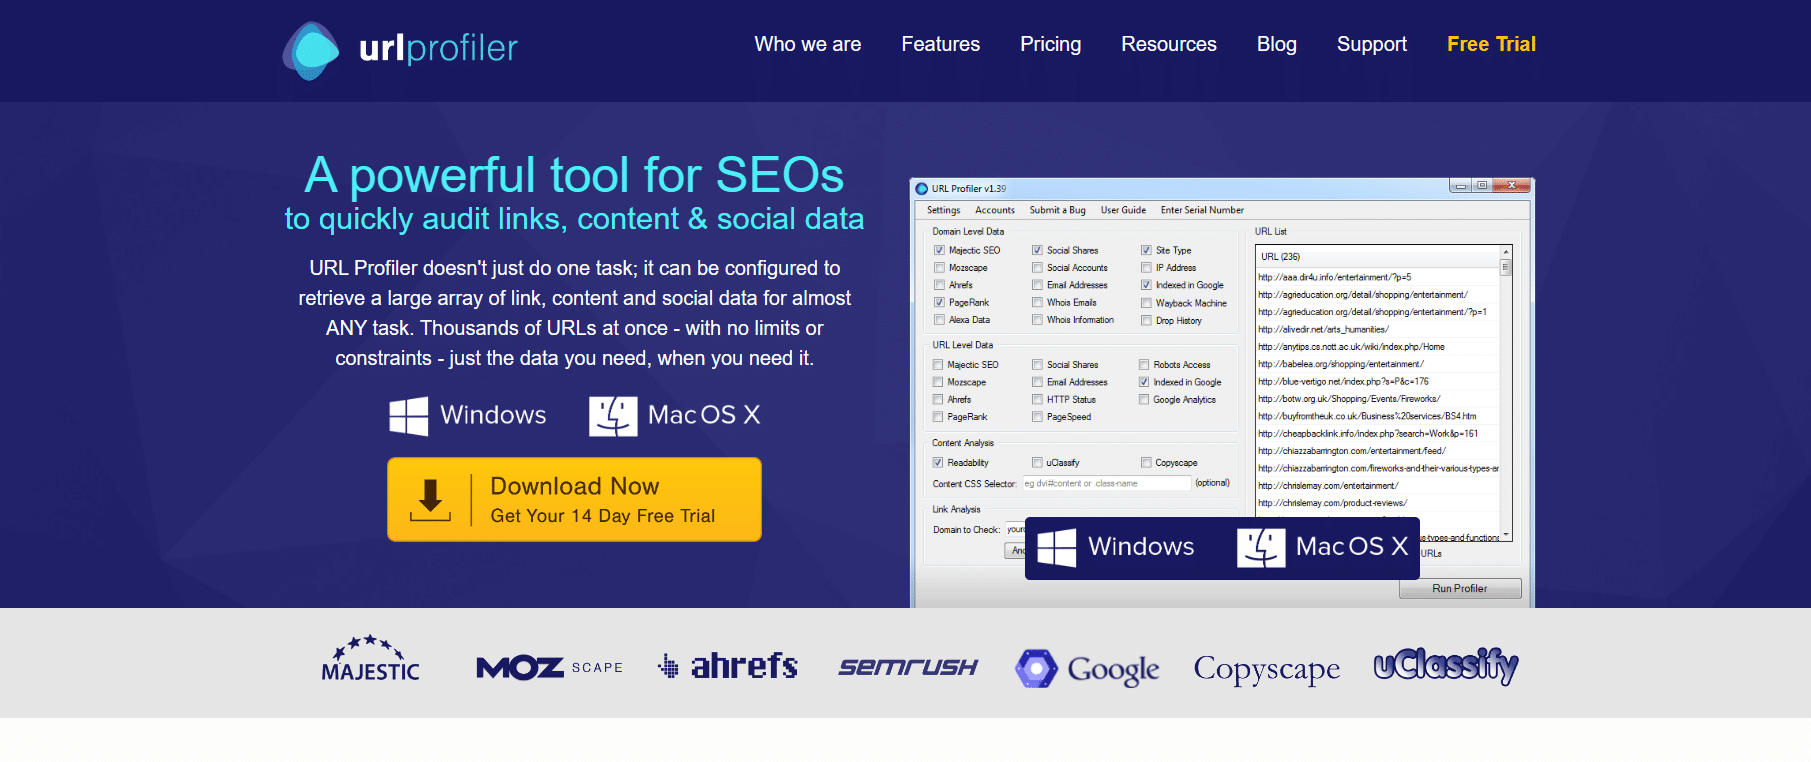Enable the HTTP Status checkbox
Screen dimensions: 1811x762
pos(1038,399)
